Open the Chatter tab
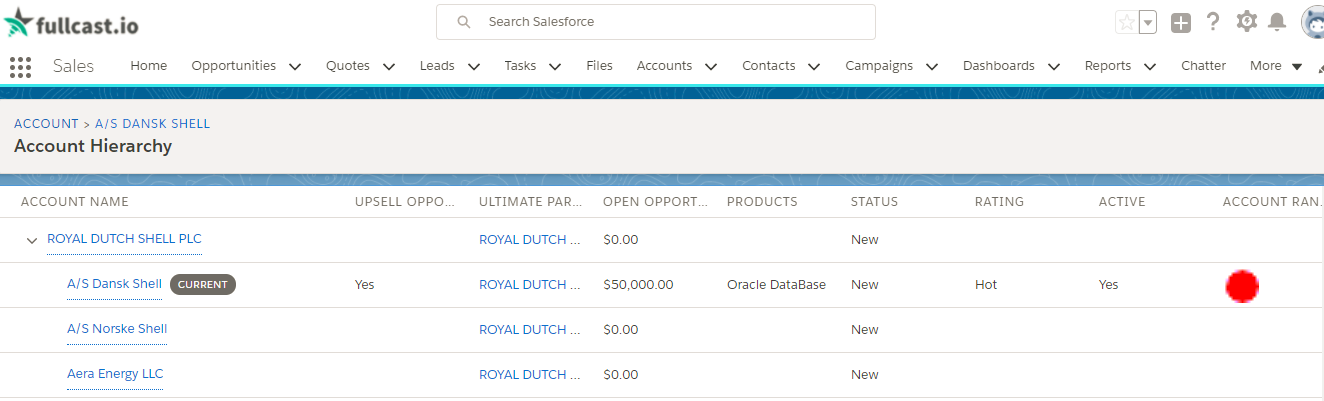This screenshot has width=1324, height=401. (1203, 66)
